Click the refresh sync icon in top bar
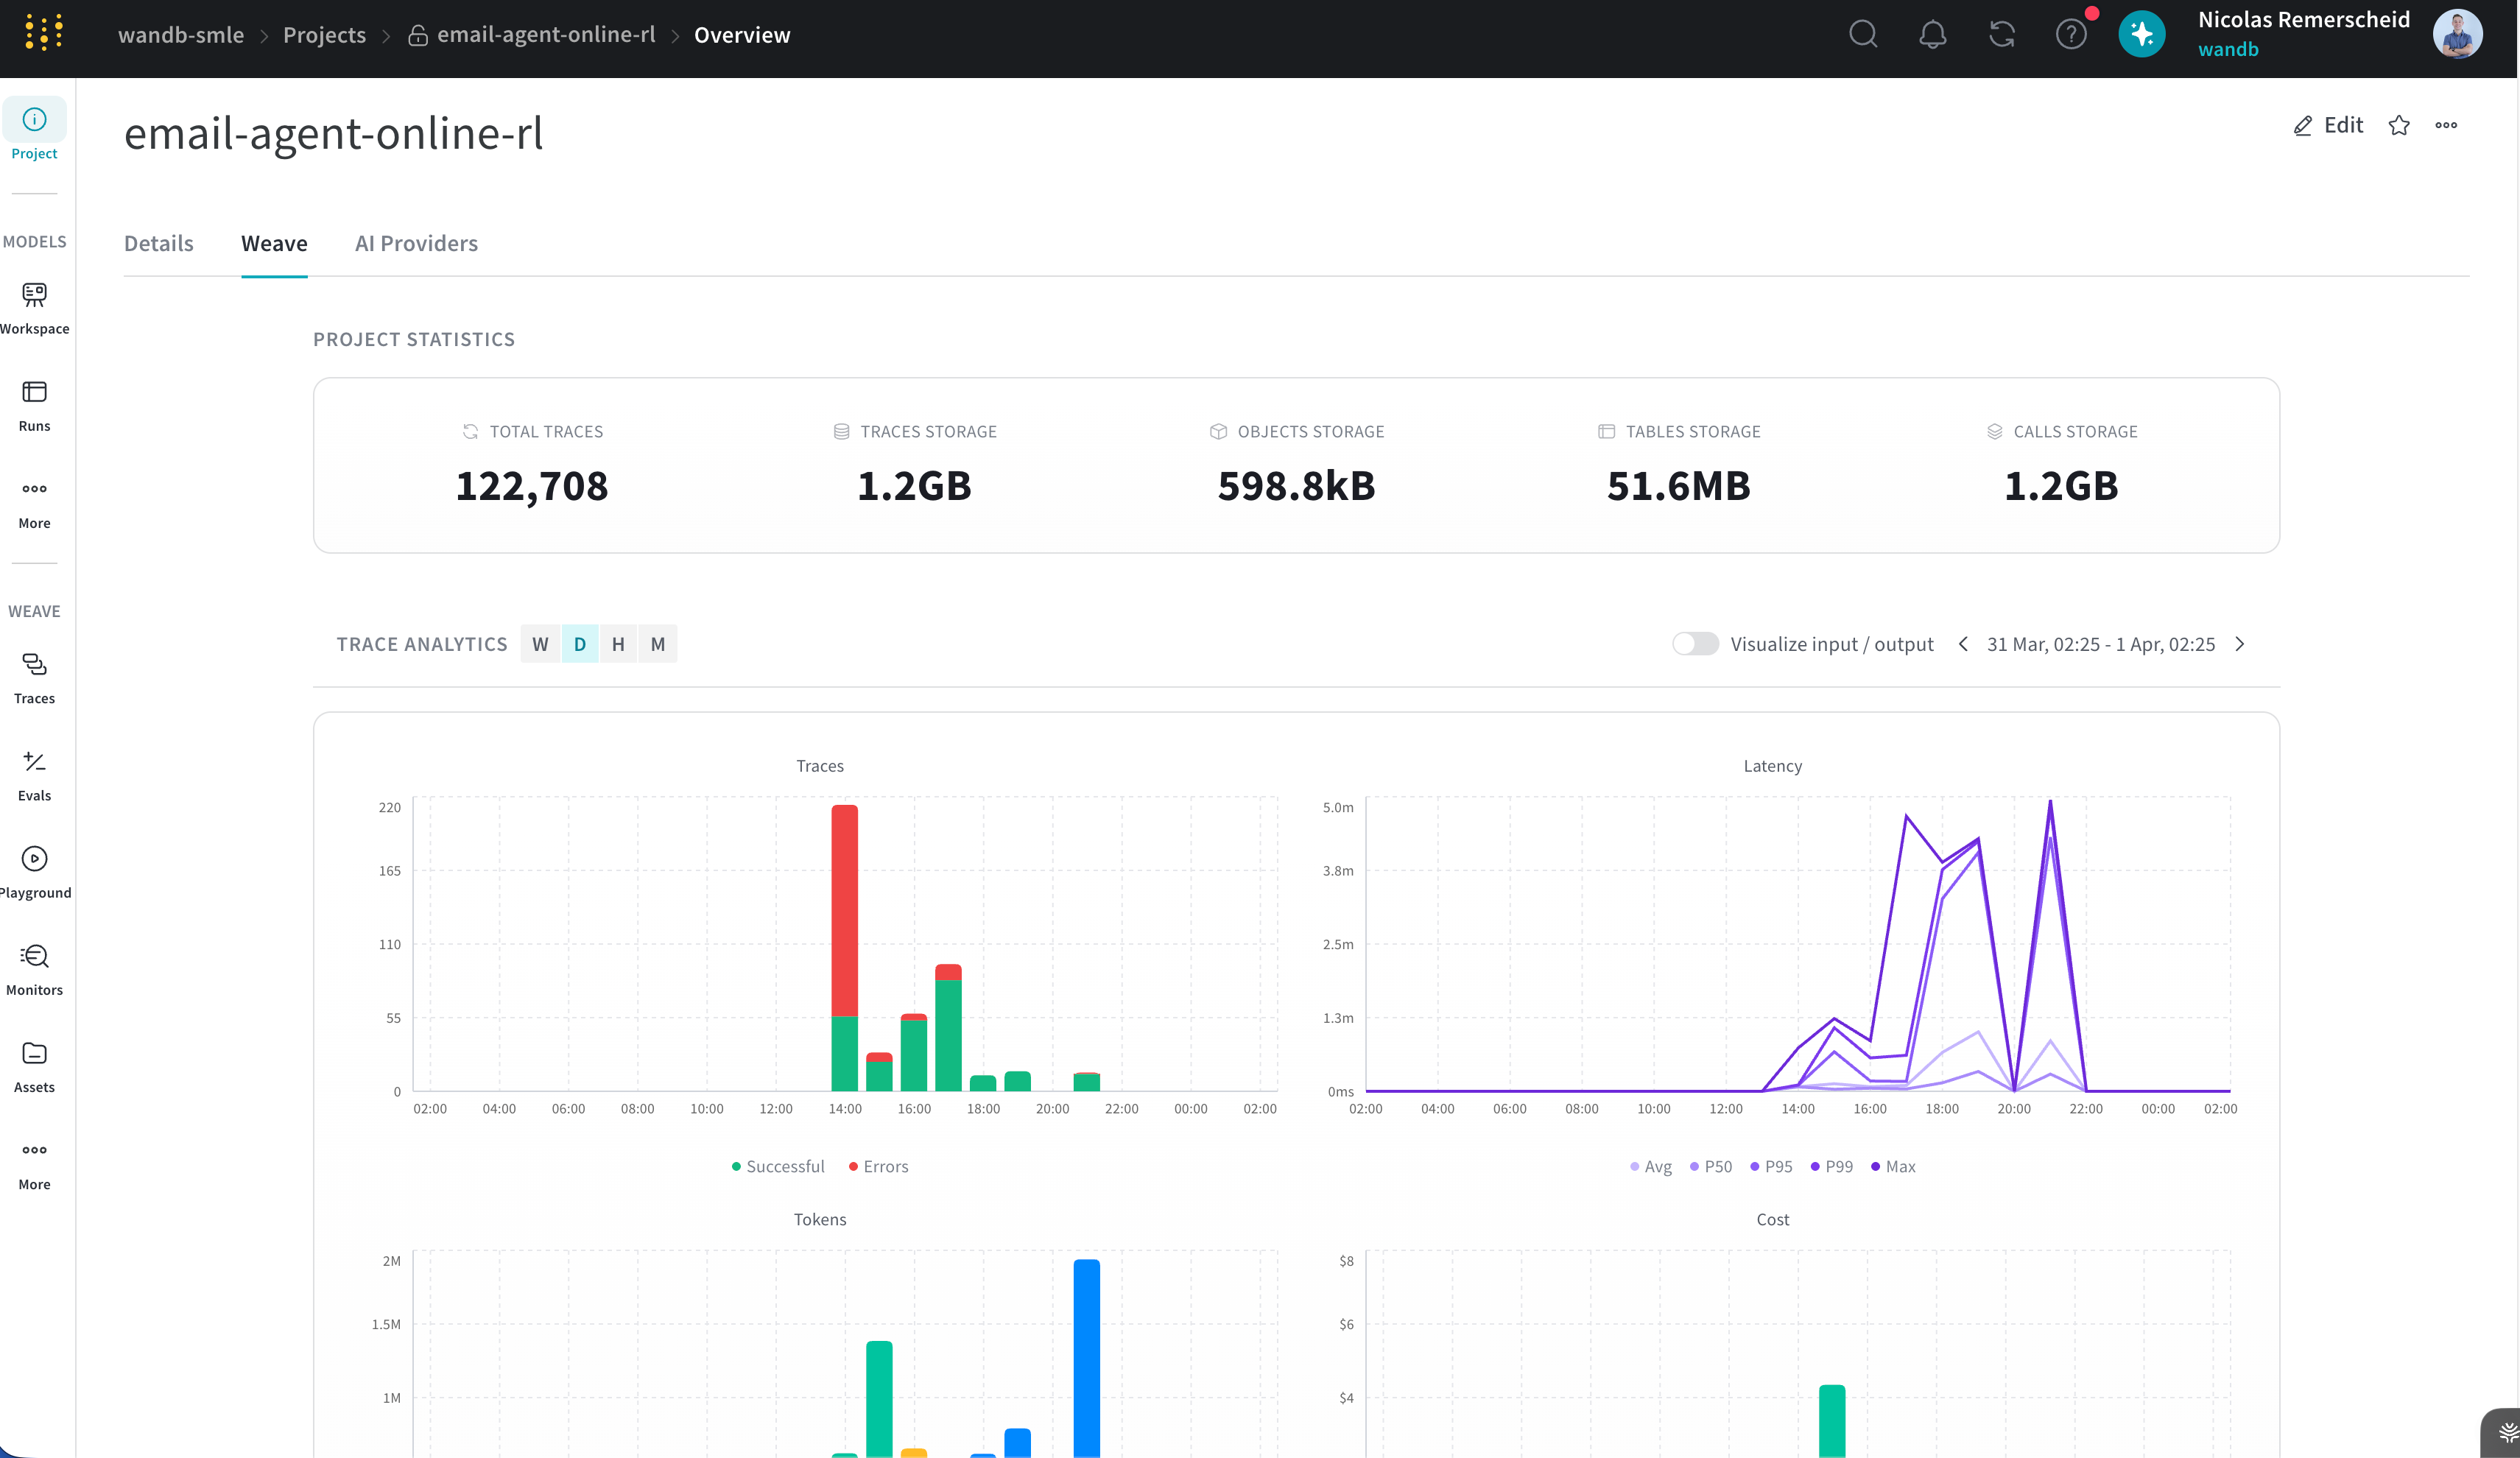The height and width of the screenshot is (1458, 2520). tap(2002, 35)
